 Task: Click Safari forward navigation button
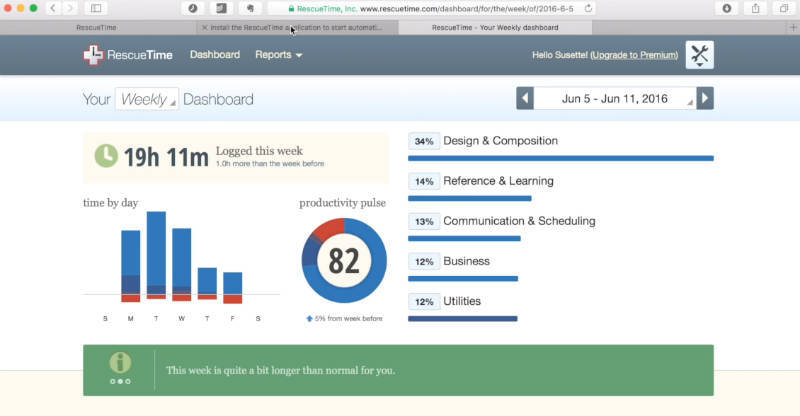[x=70, y=8]
